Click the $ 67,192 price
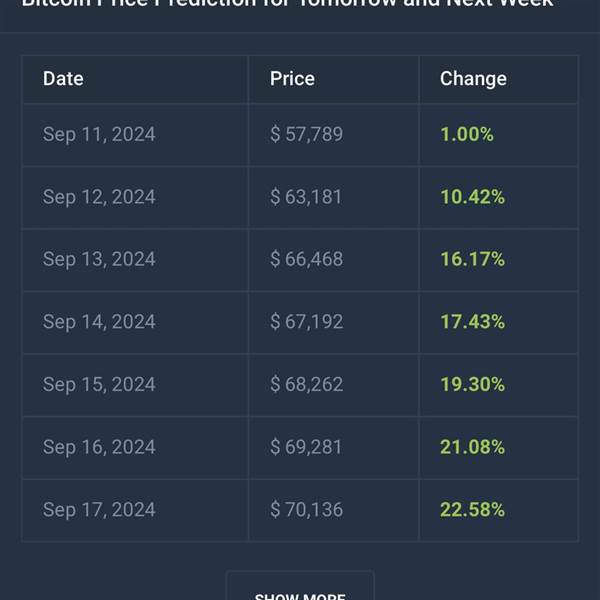This screenshot has height=600, width=600. tap(307, 321)
